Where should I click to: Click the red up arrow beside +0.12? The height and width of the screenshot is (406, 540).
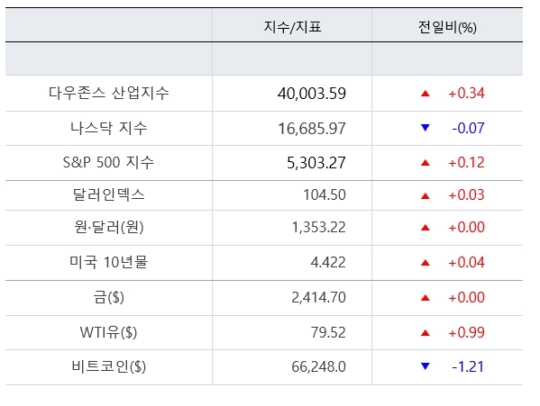425,163
